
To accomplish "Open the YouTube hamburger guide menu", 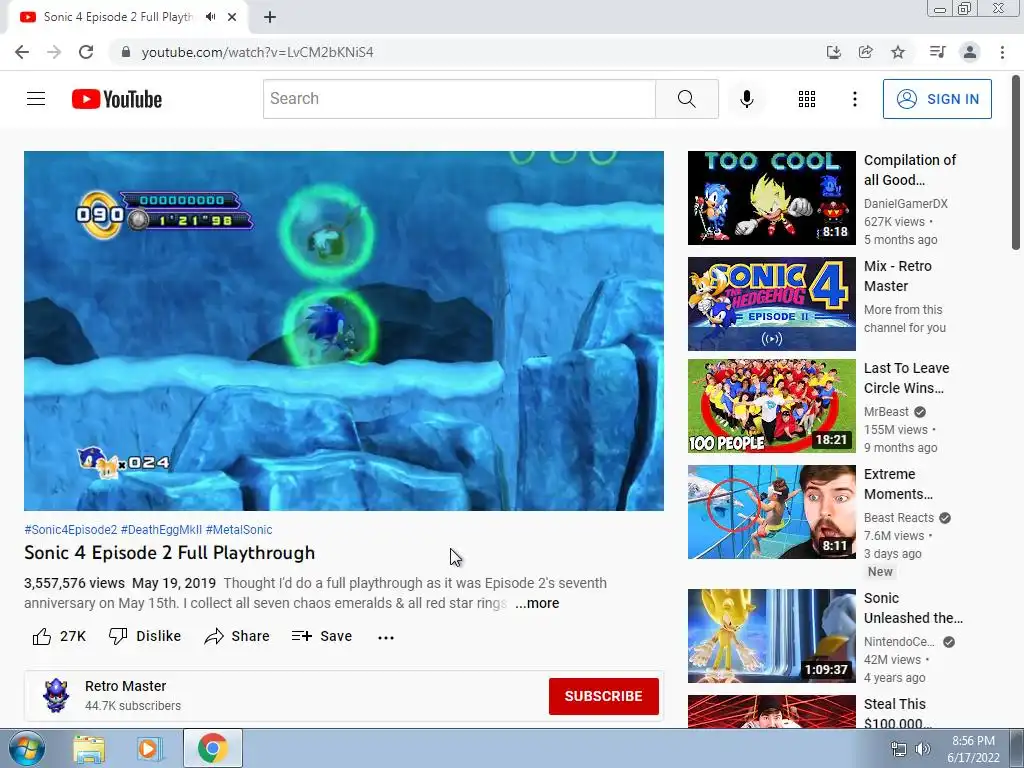I will (36, 99).
